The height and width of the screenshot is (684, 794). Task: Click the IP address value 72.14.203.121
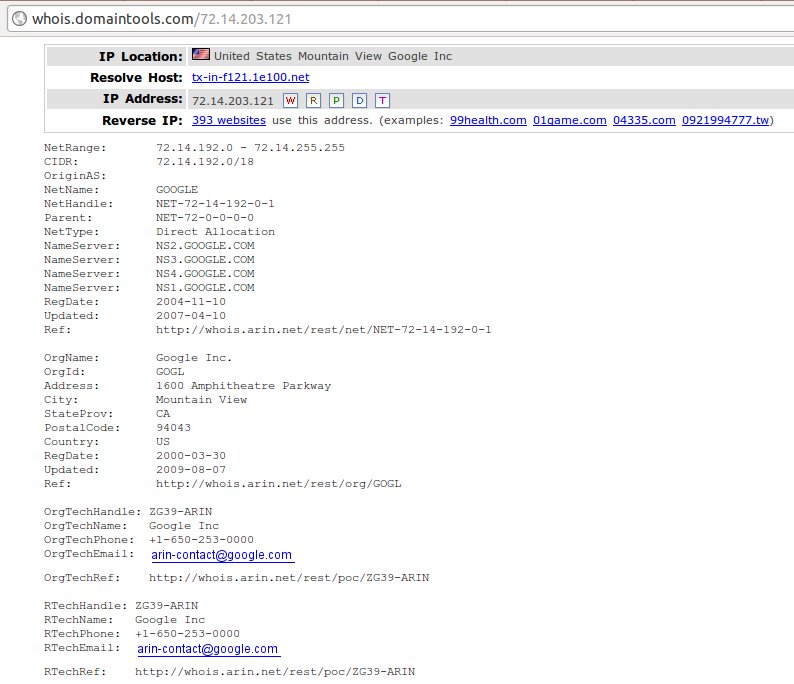(232, 101)
